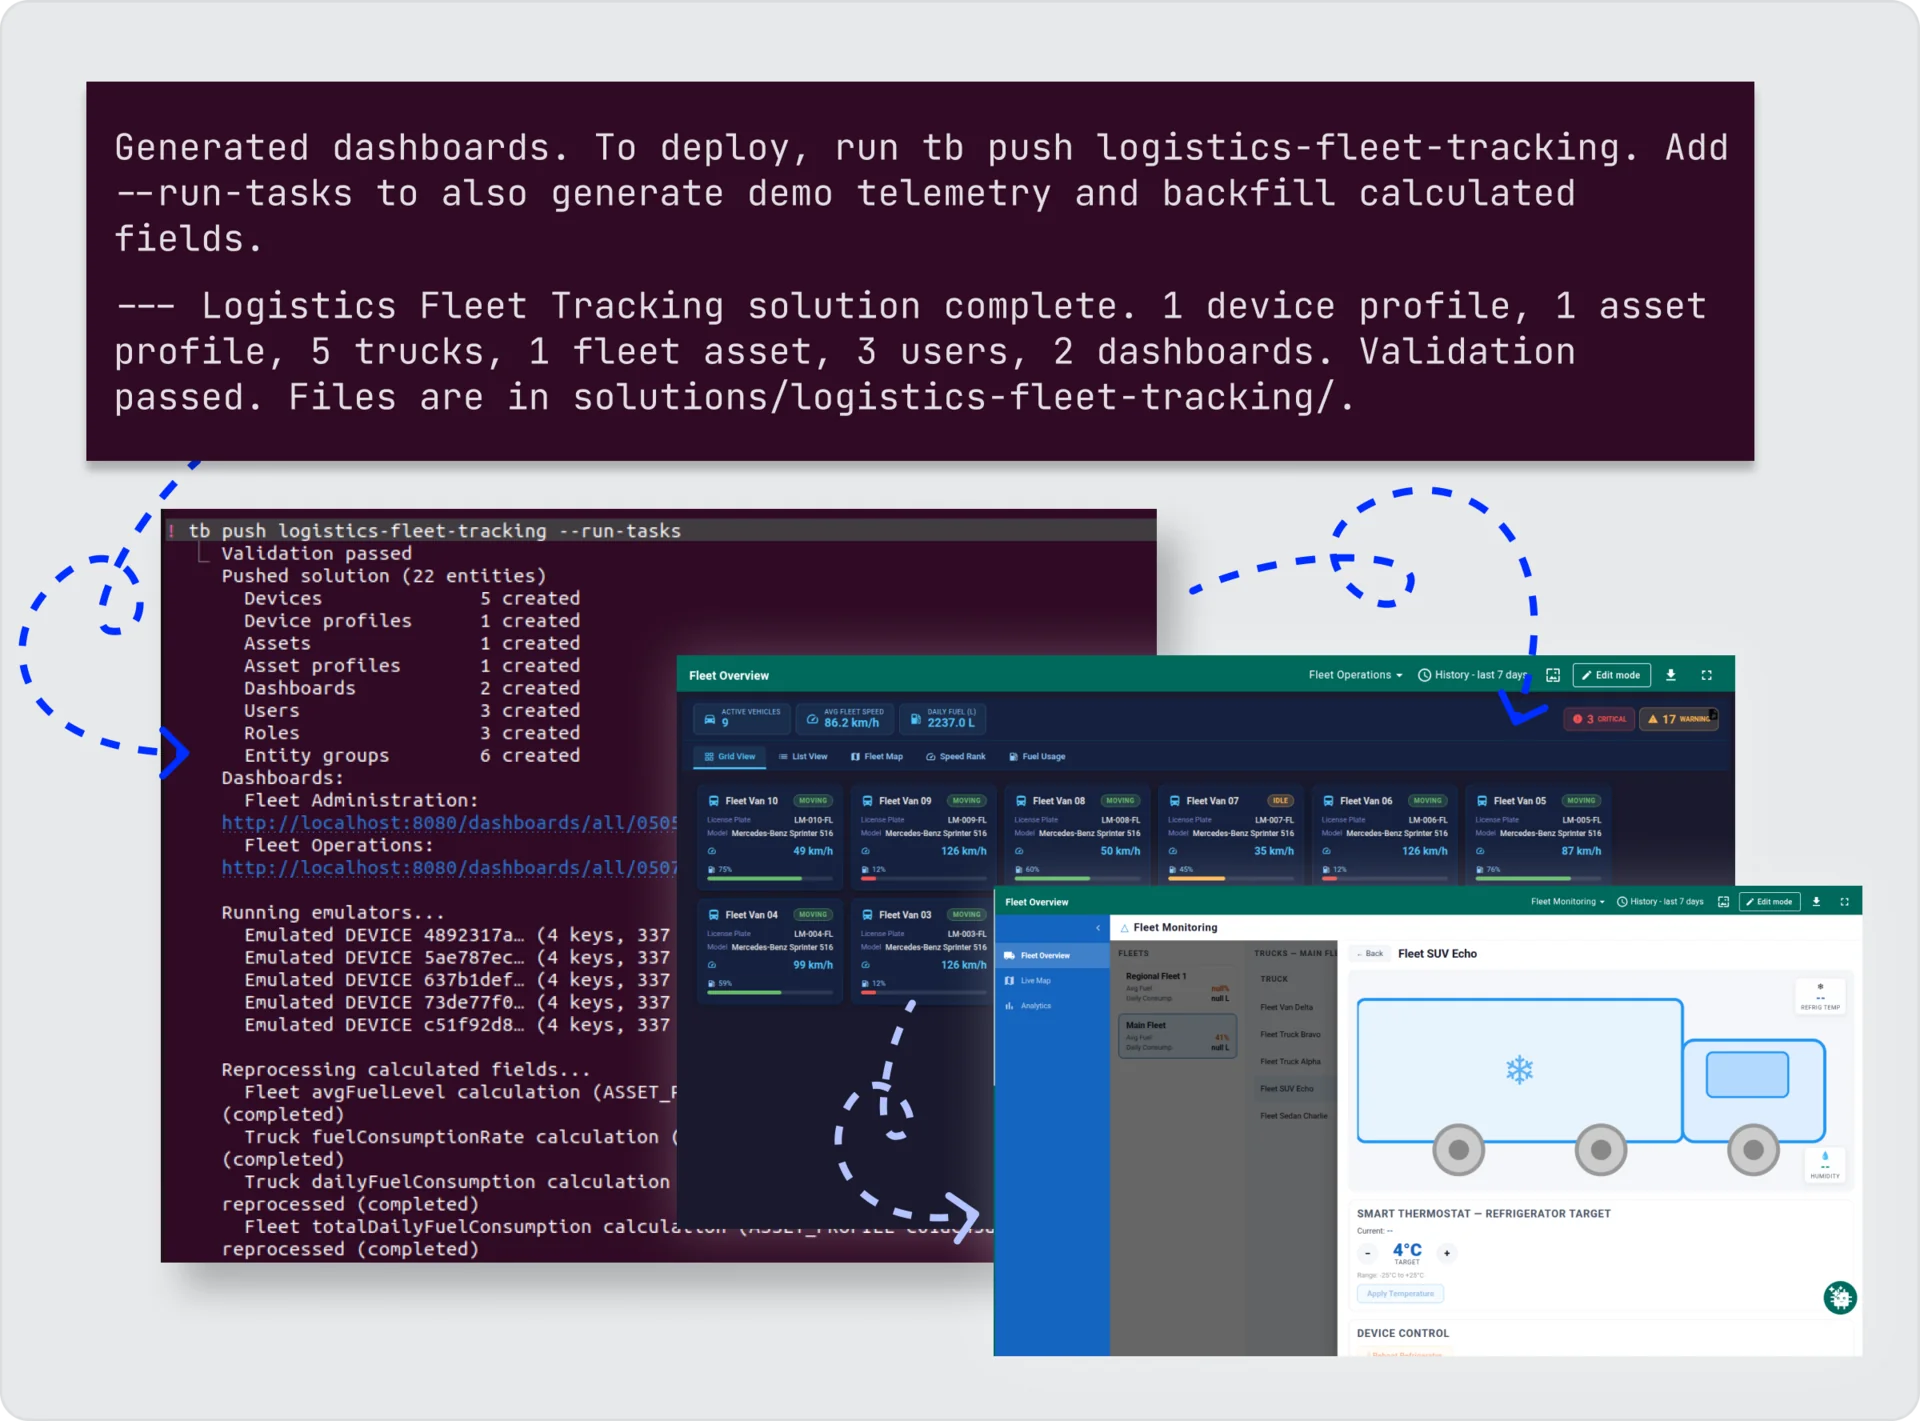Click license plate LM-008-FL

point(1120,820)
